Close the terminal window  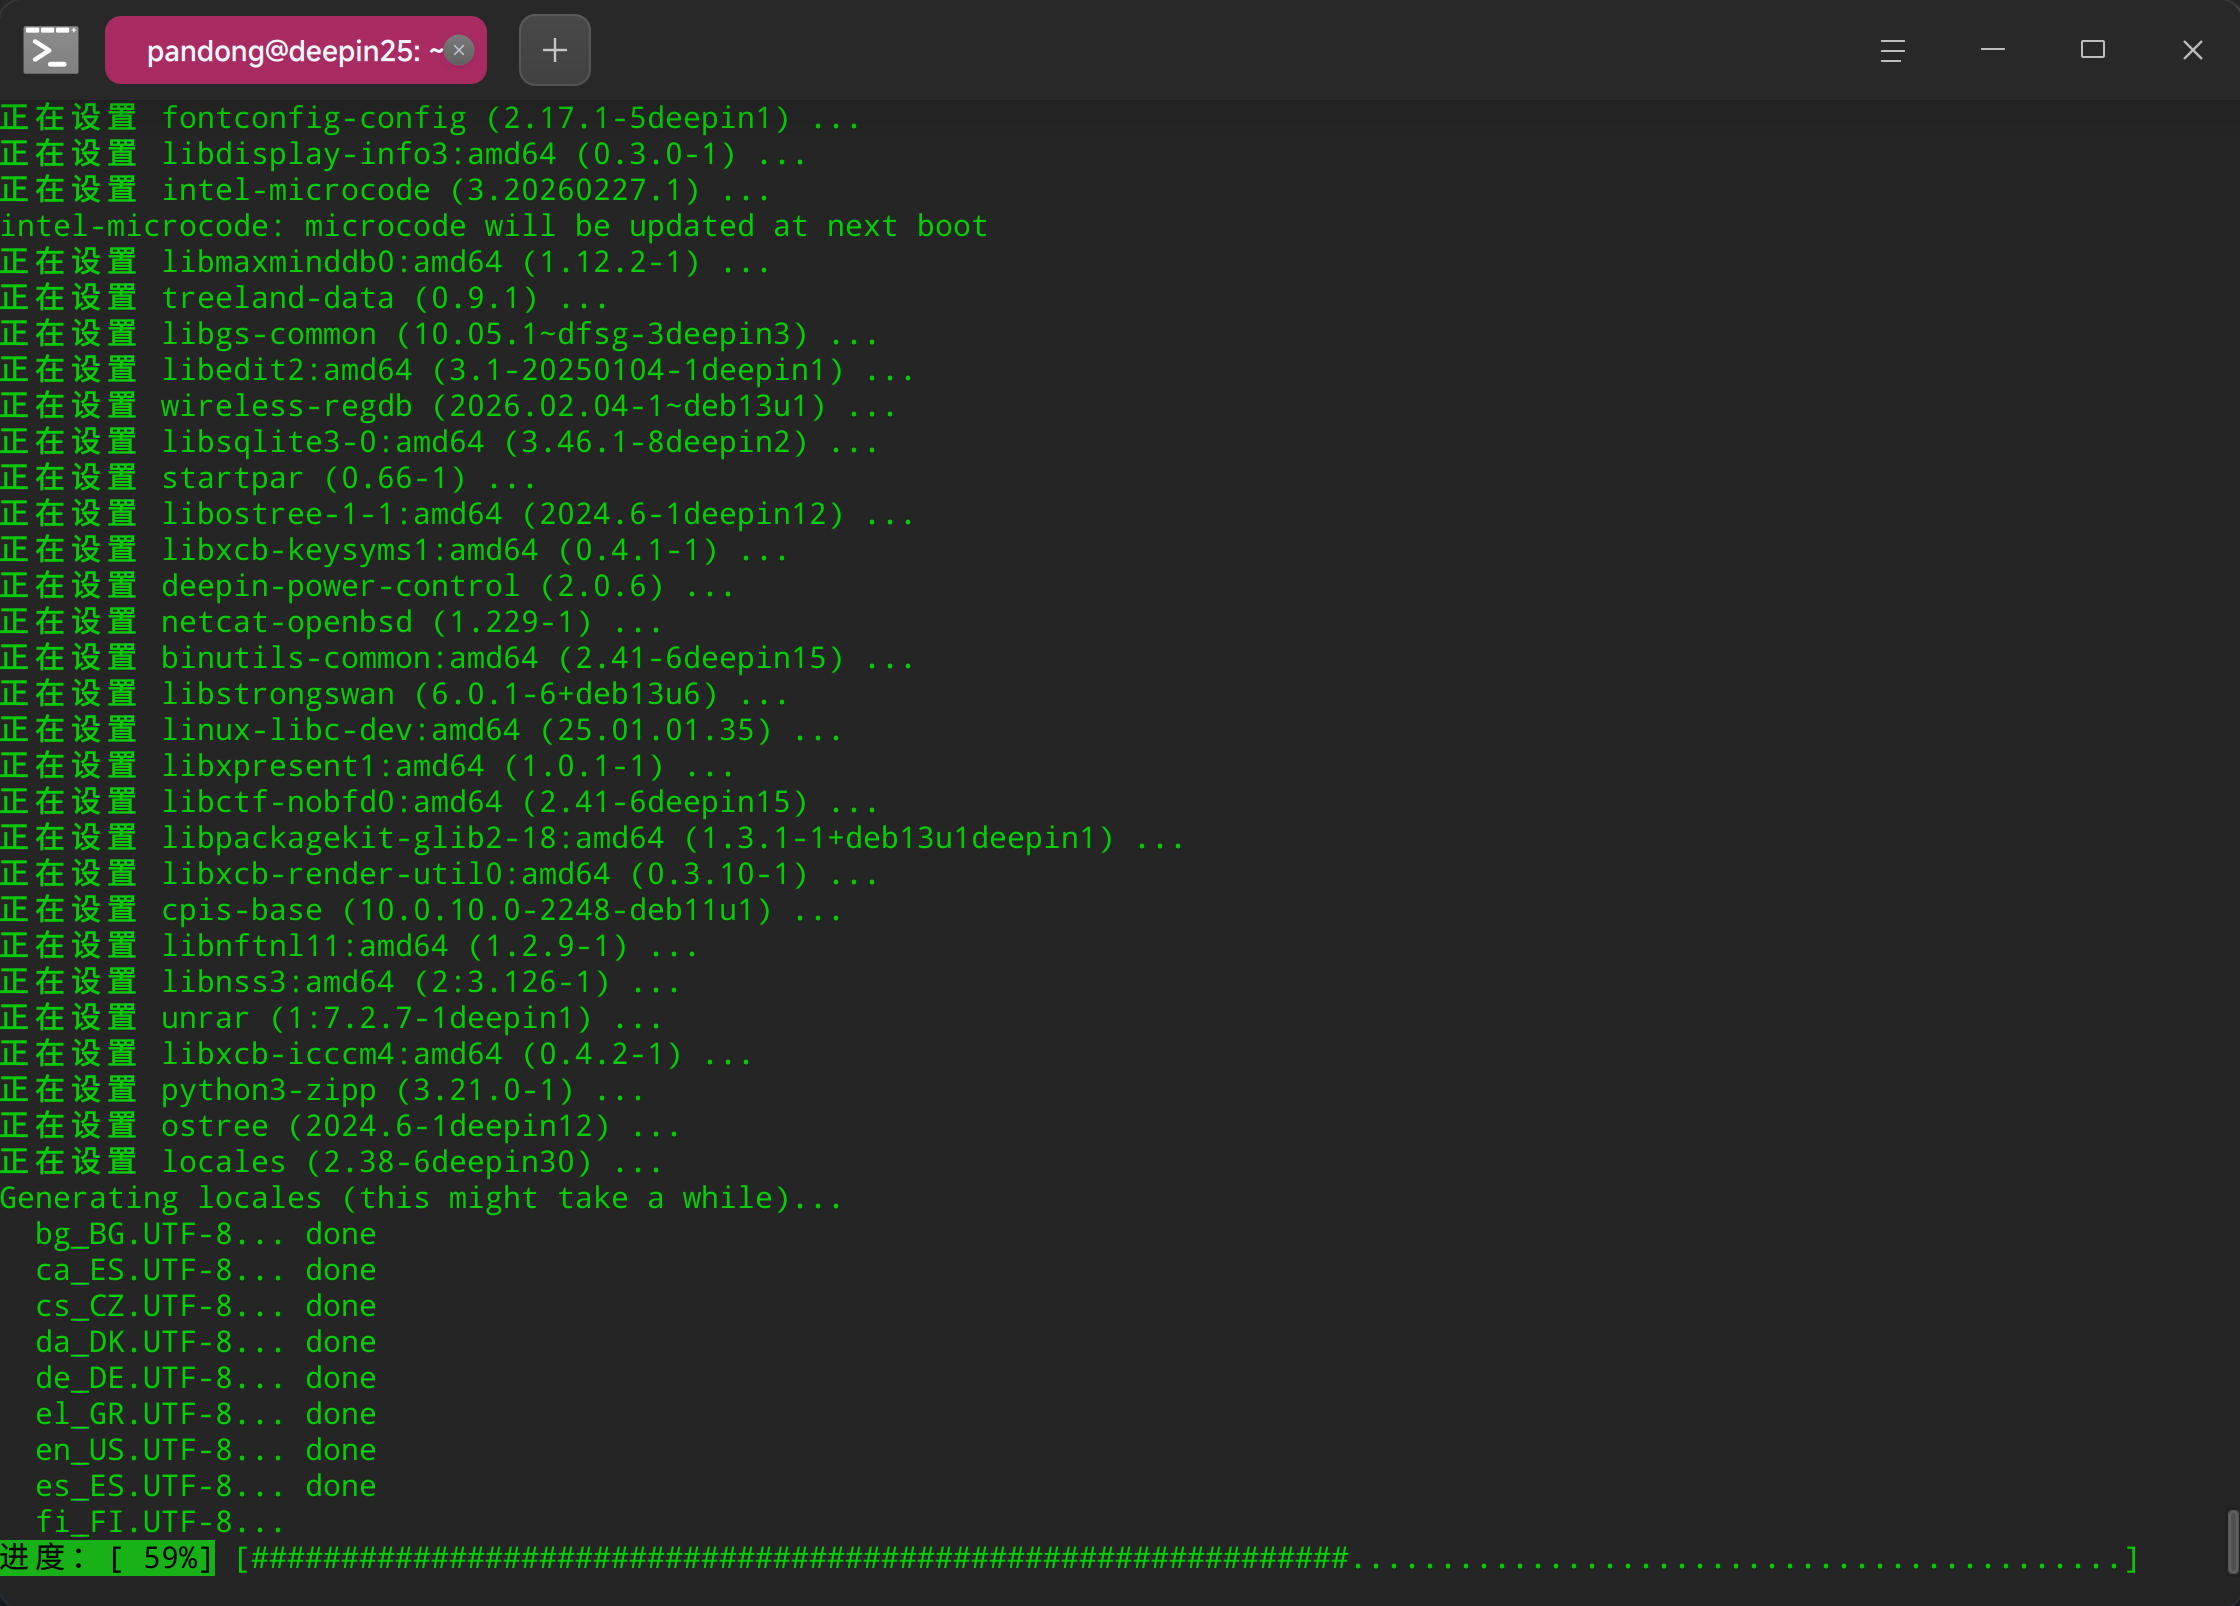pyautogui.click(x=2192, y=50)
